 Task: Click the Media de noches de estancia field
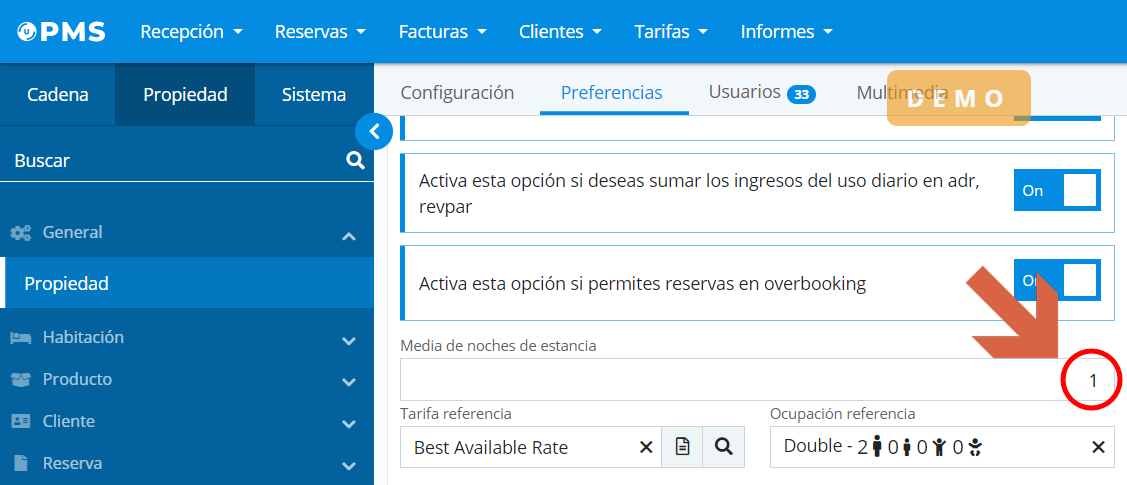[x=740, y=380]
